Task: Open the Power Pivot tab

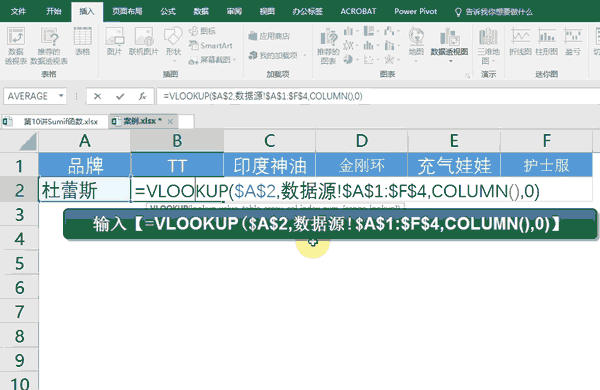Action: pyautogui.click(x=416, y=11)
